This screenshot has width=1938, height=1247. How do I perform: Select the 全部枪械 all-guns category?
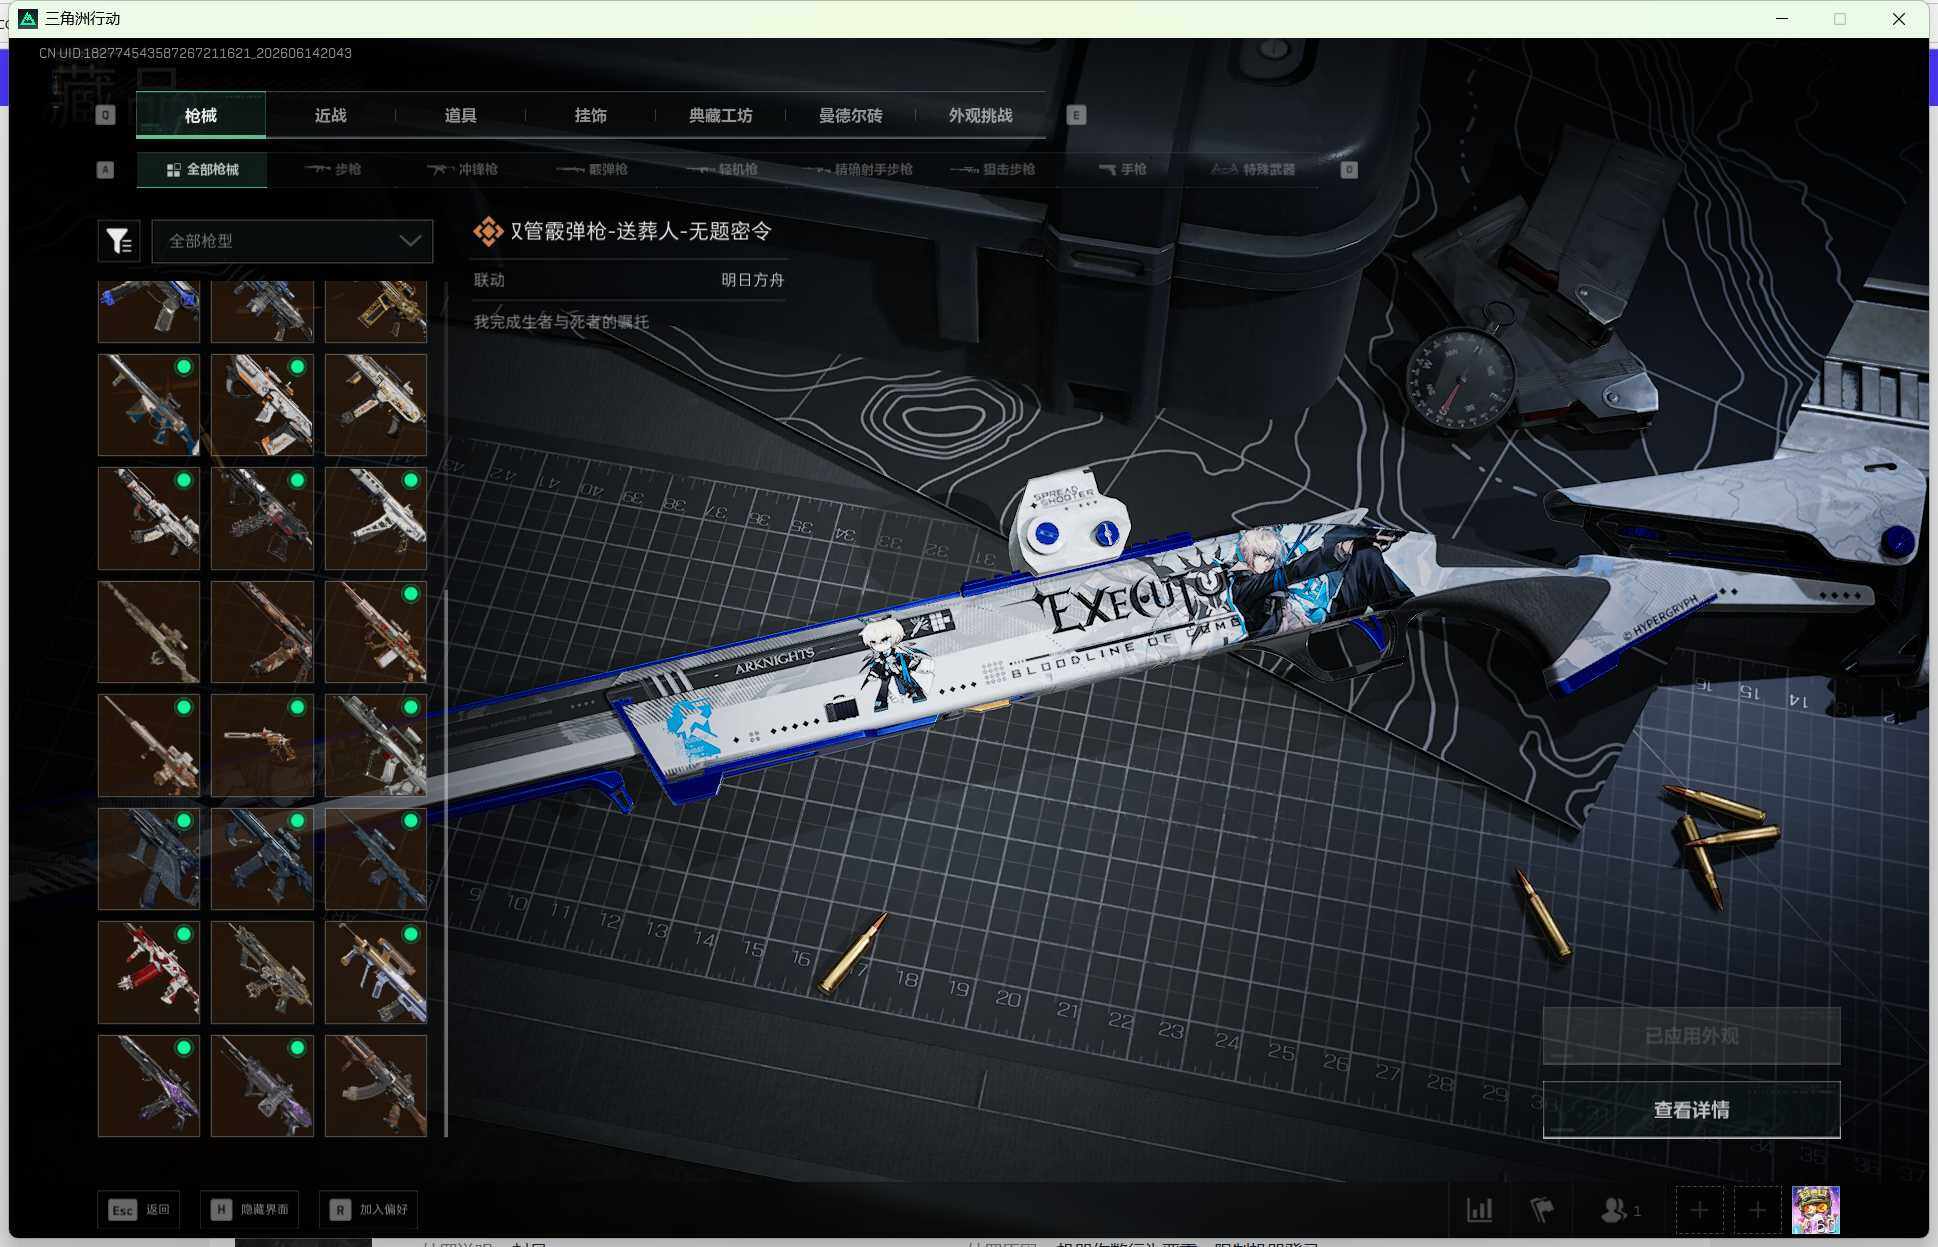coord(202,170)
